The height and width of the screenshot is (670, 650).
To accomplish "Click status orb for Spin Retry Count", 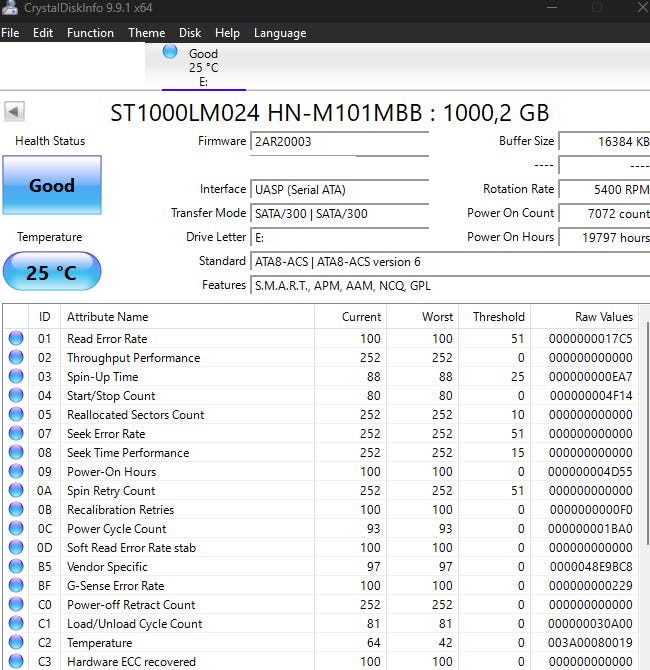I will 16,490.
